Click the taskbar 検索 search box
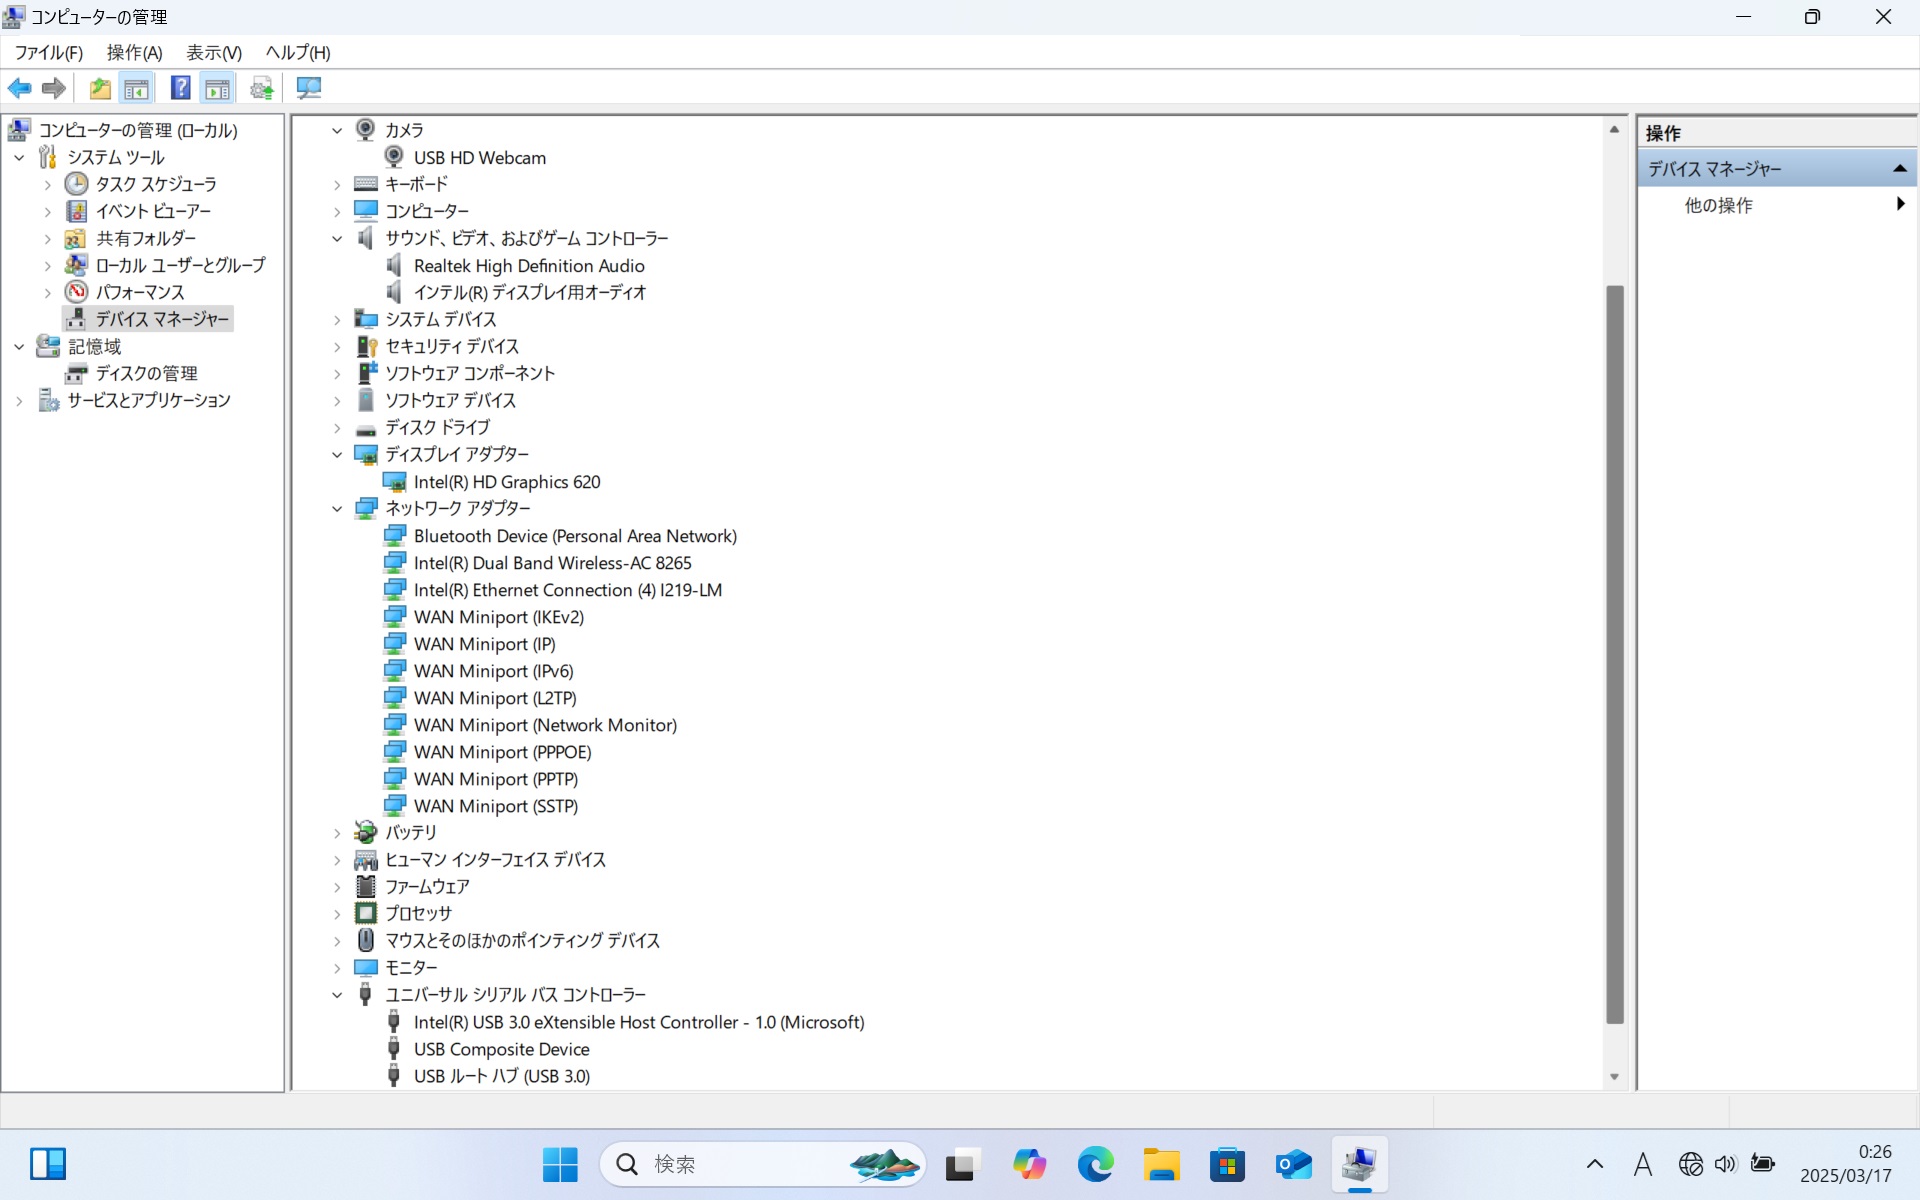 point(762,1164)
